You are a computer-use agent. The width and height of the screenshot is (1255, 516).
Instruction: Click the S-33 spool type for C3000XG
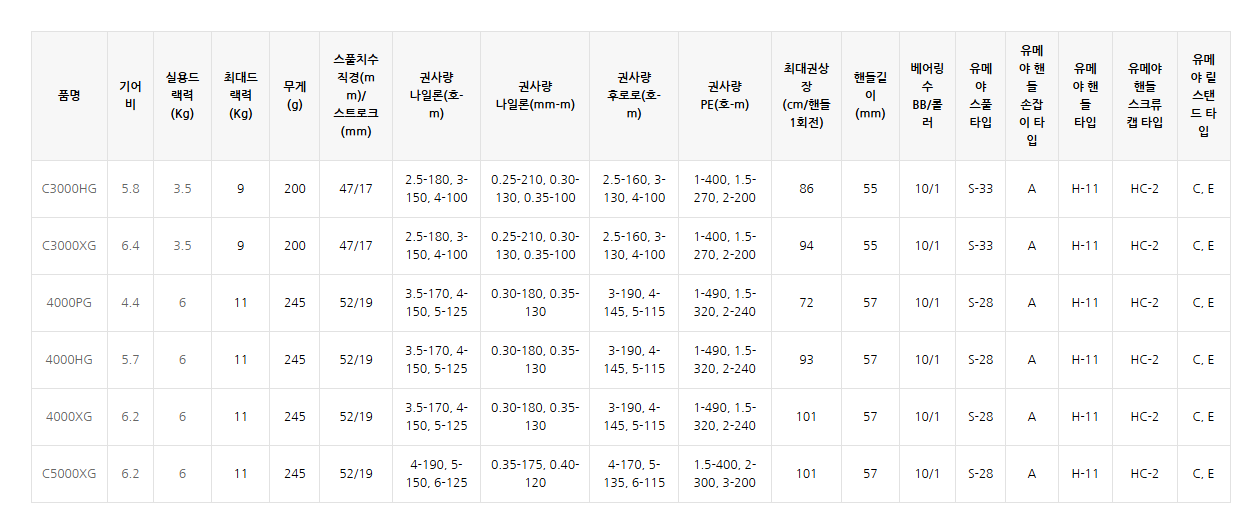pyautogui.click(x=981, y=246)
